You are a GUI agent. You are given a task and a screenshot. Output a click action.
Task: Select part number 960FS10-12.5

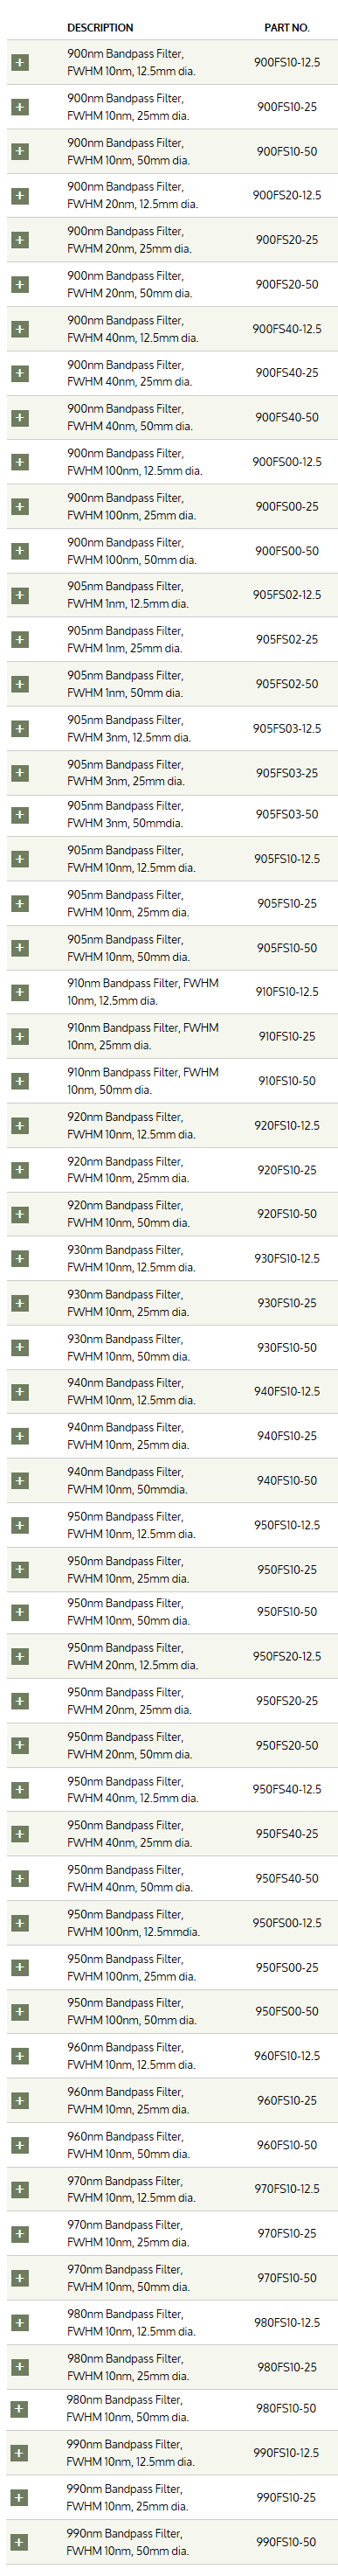(x=287, y=2056)
